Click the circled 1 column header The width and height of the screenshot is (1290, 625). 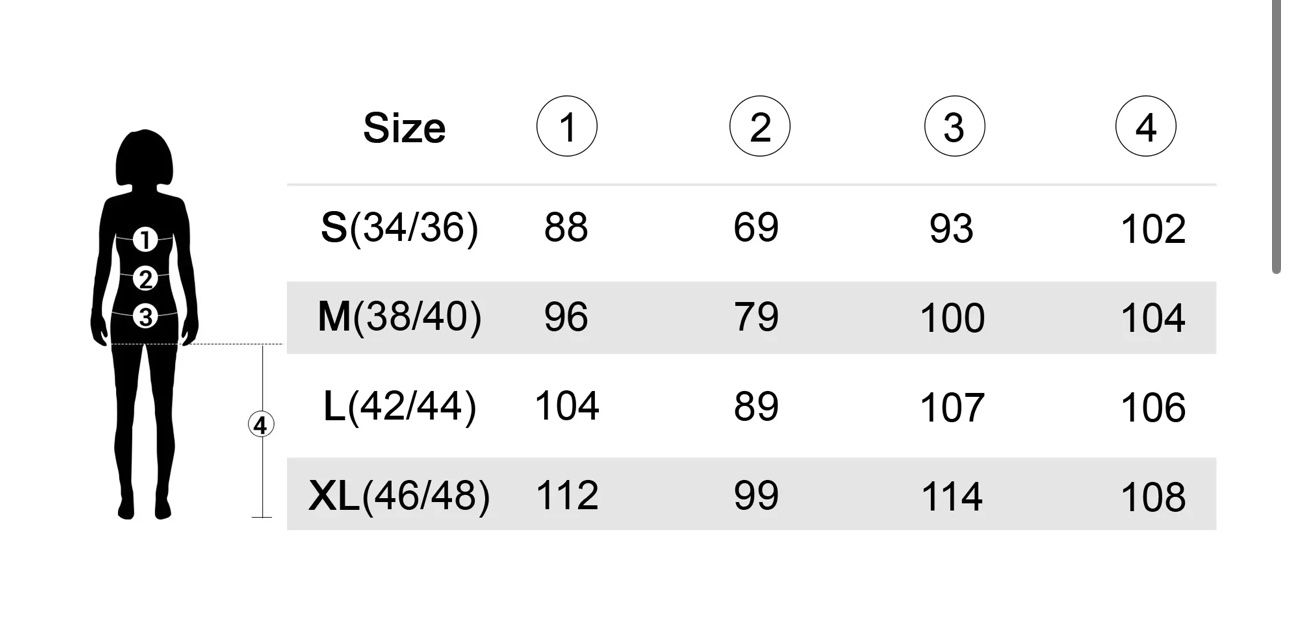pos(567,128)
